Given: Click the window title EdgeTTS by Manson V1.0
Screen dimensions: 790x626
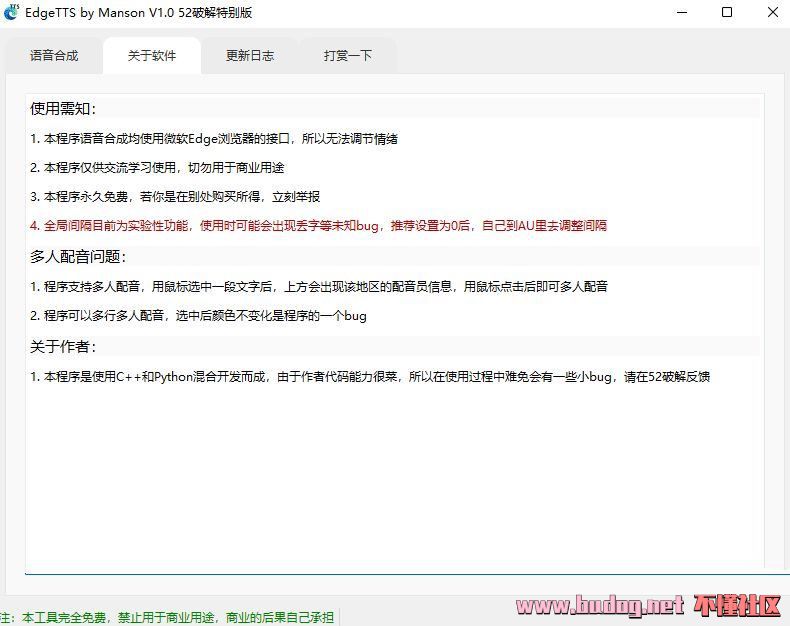Looking at the screenshot, I should [x=139, y=13].
